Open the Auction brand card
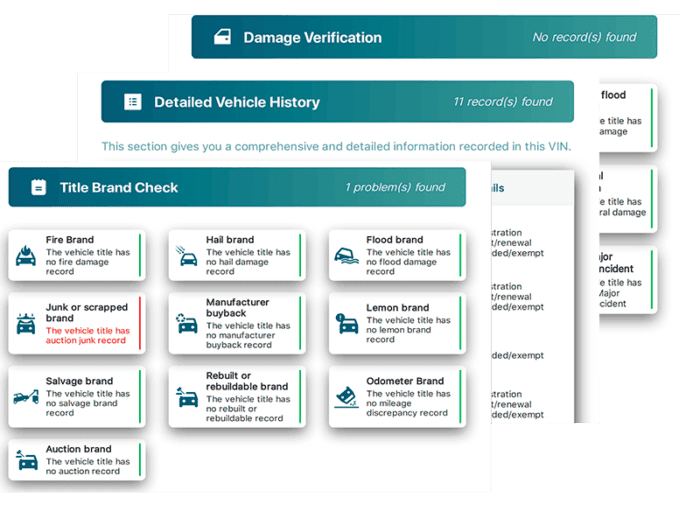The width and height of the screenshot is (700, 525). tap(77, 460)
